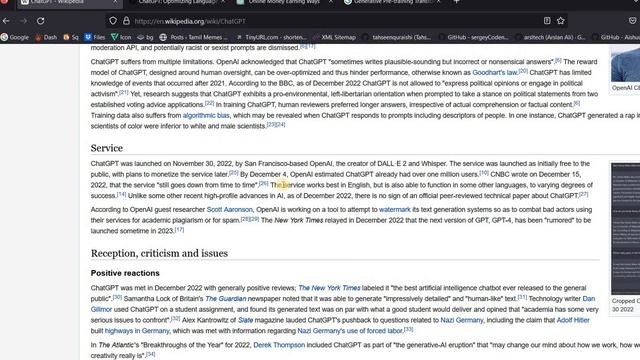Open The New York Times link

pyautogui.click(x=329, y=288)
